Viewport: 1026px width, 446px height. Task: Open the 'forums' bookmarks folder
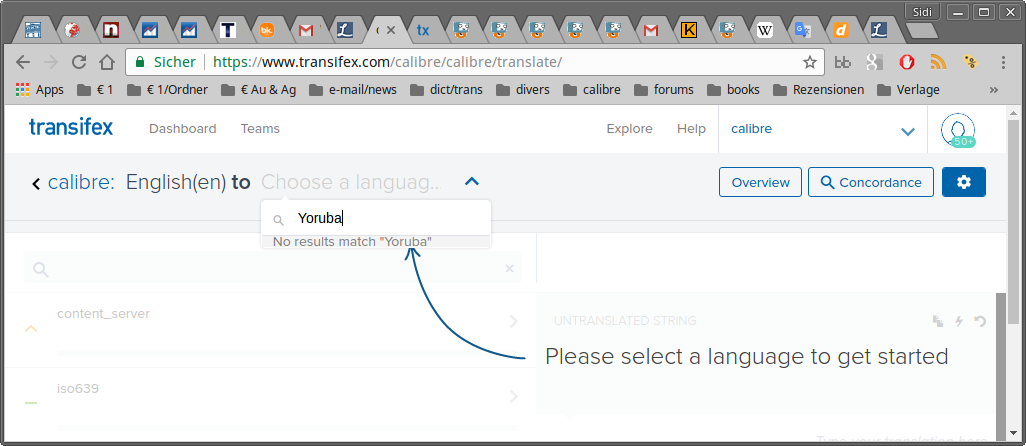point(664,90)
